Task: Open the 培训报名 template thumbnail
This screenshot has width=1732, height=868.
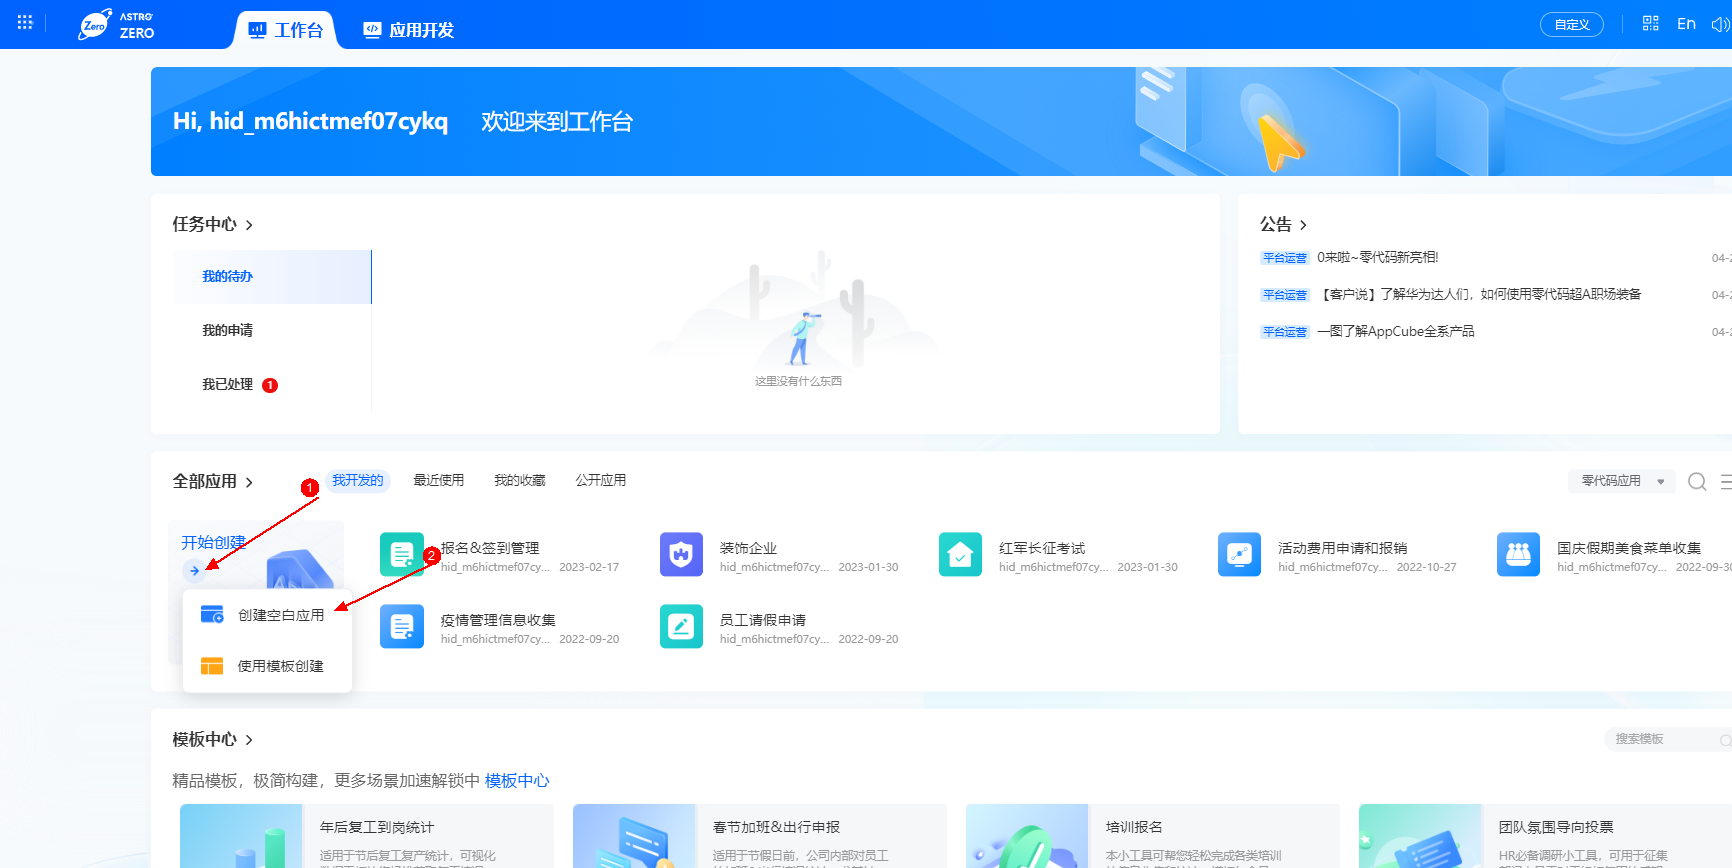Action: point(1027,836)
